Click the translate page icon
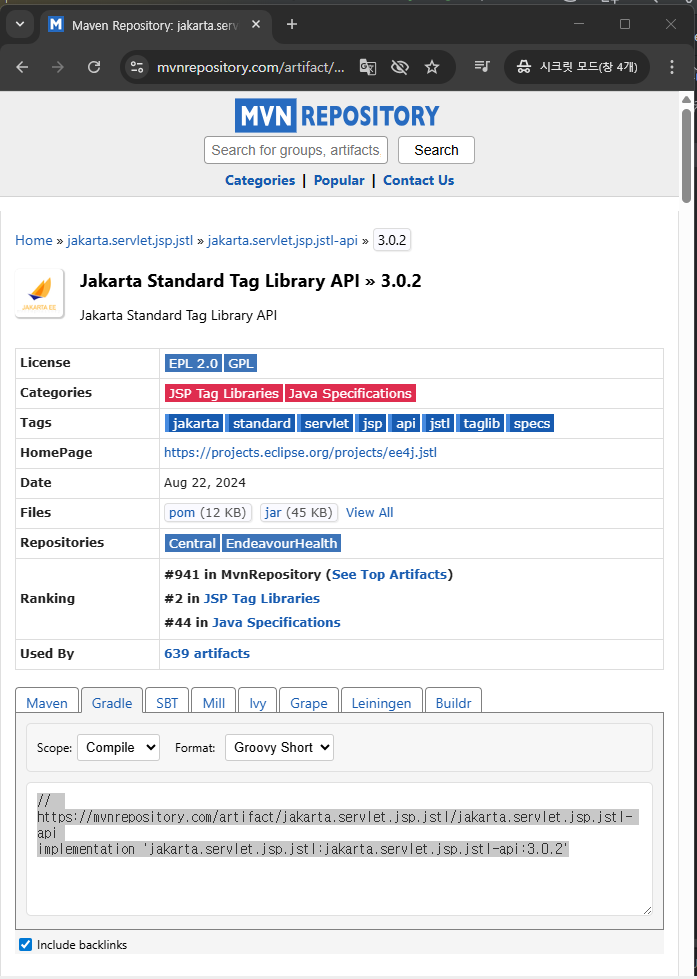The height and width of the screenshot is (979, 697). pos(368,67)
